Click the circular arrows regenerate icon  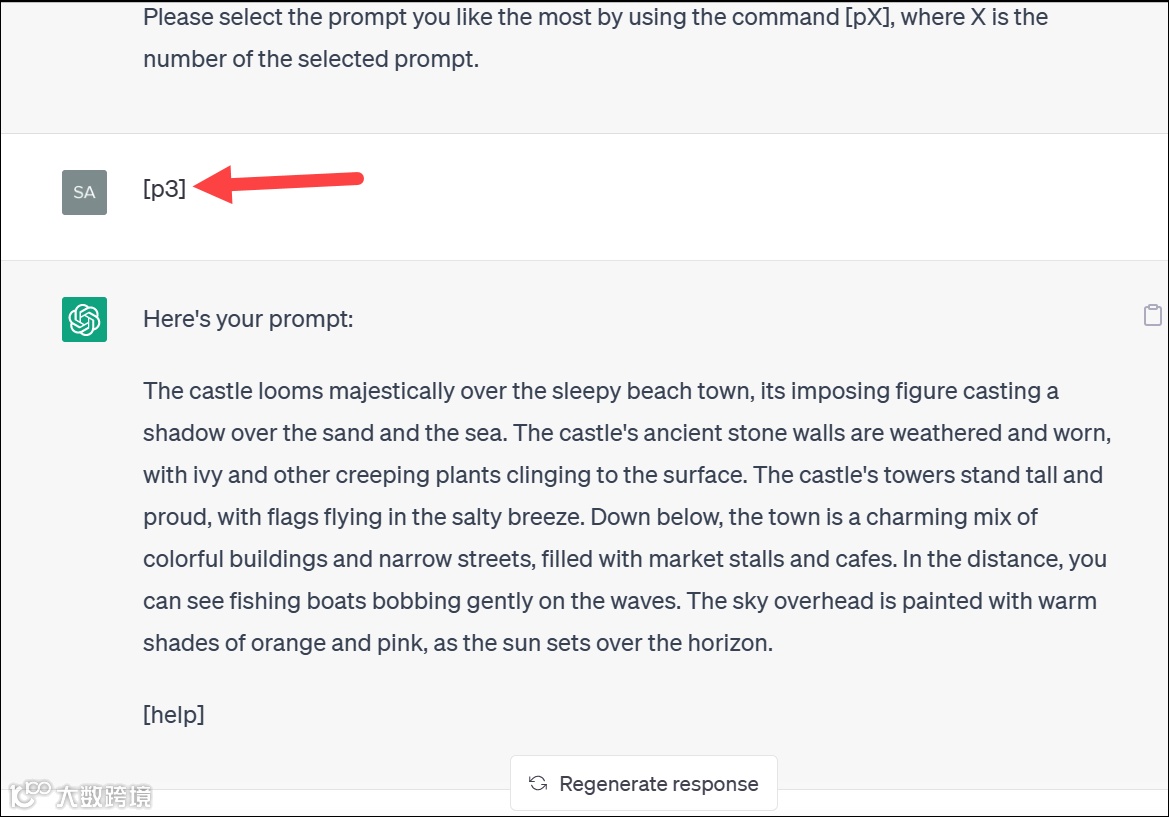click(x=538, y=784)
